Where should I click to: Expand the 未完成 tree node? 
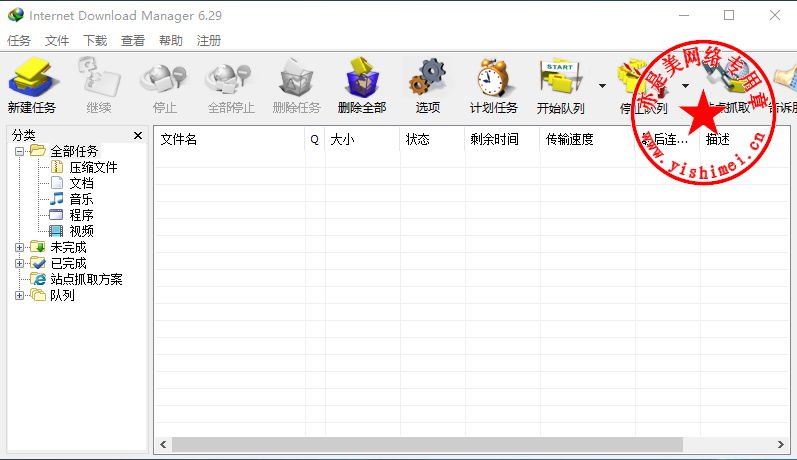[19, 248]
